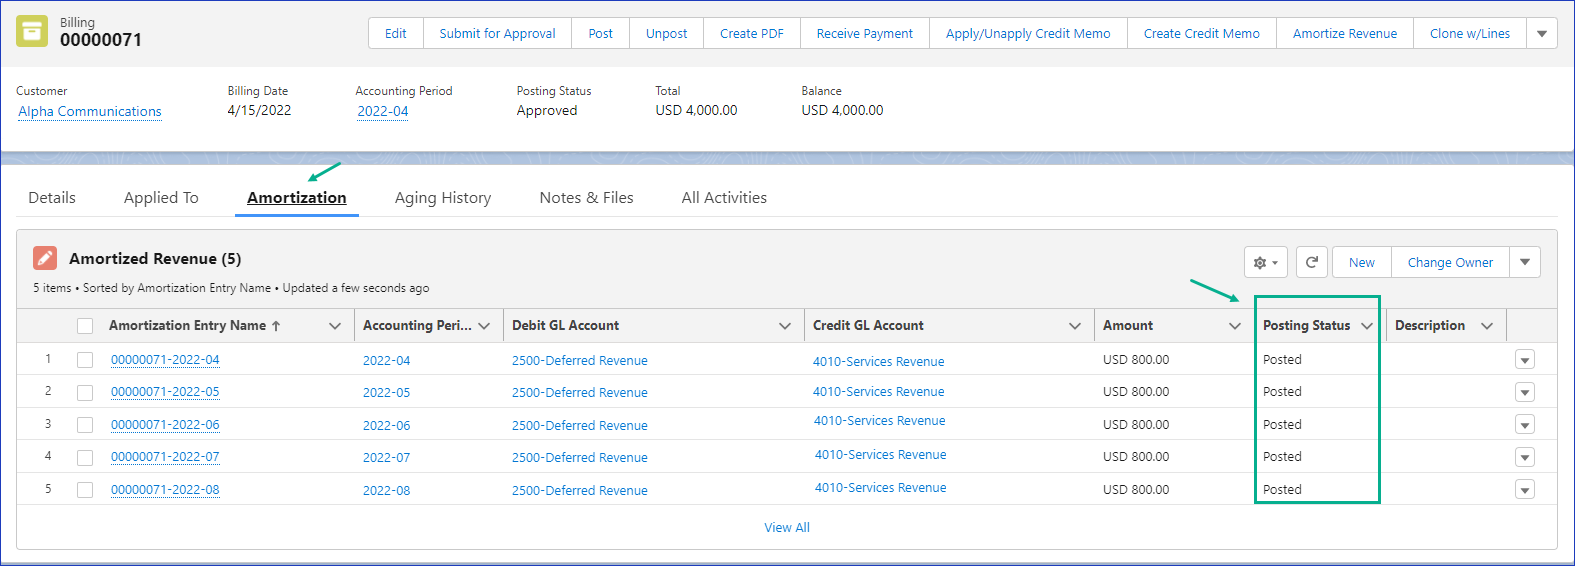Check the 00000071-2022-06 row

click(x=85, y=425)
